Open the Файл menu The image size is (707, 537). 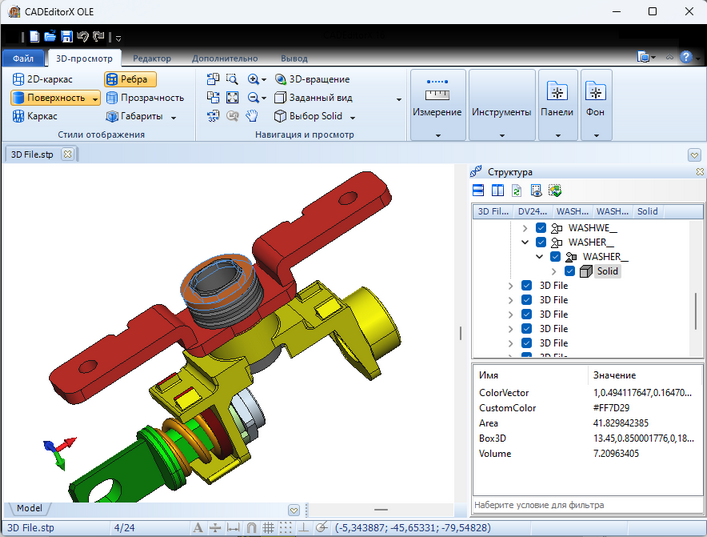click(x=23, y=59)
